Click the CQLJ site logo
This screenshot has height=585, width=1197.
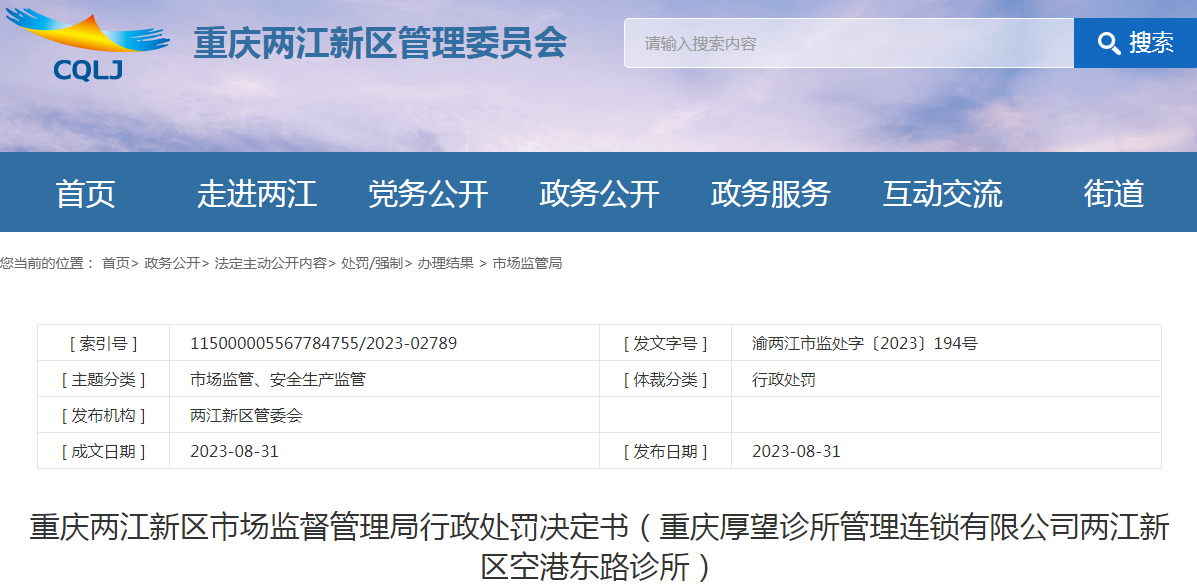point(88,44)
